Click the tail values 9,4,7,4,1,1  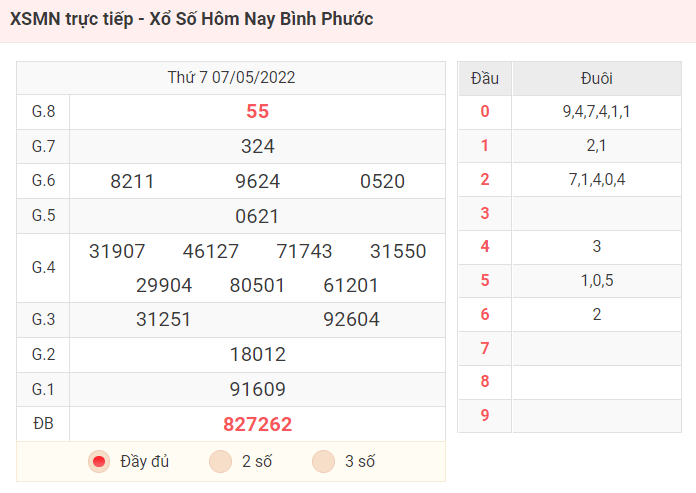(x=597, y=111)
